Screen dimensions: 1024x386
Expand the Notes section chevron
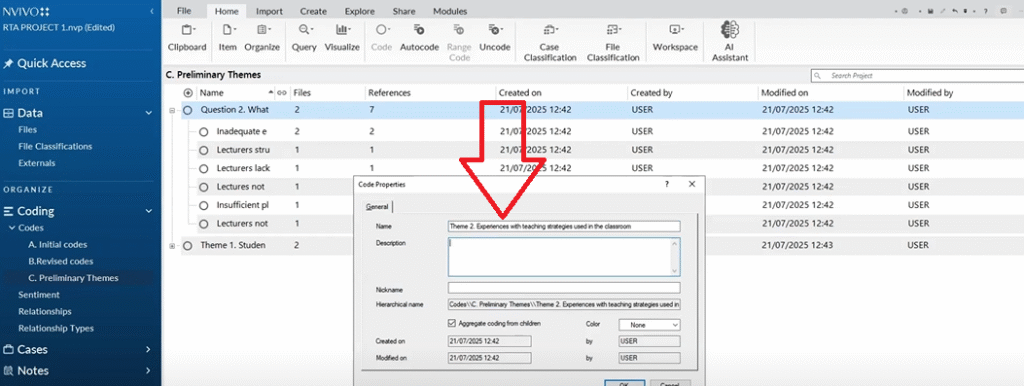pyautogui.click(x=149, y=370)
